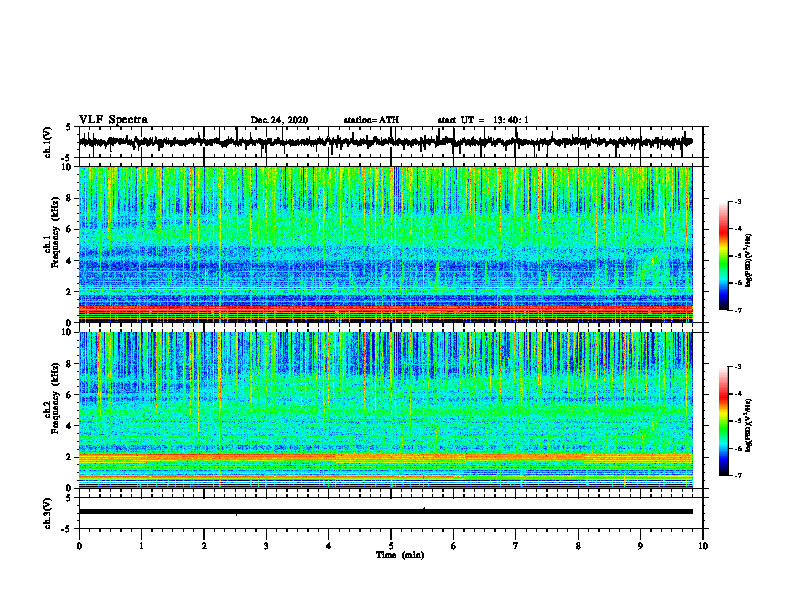This screenshot has width=792, height=612.
Task: Click the "-3" label on ch.1 color bar
Action: (x=738, y=201)
